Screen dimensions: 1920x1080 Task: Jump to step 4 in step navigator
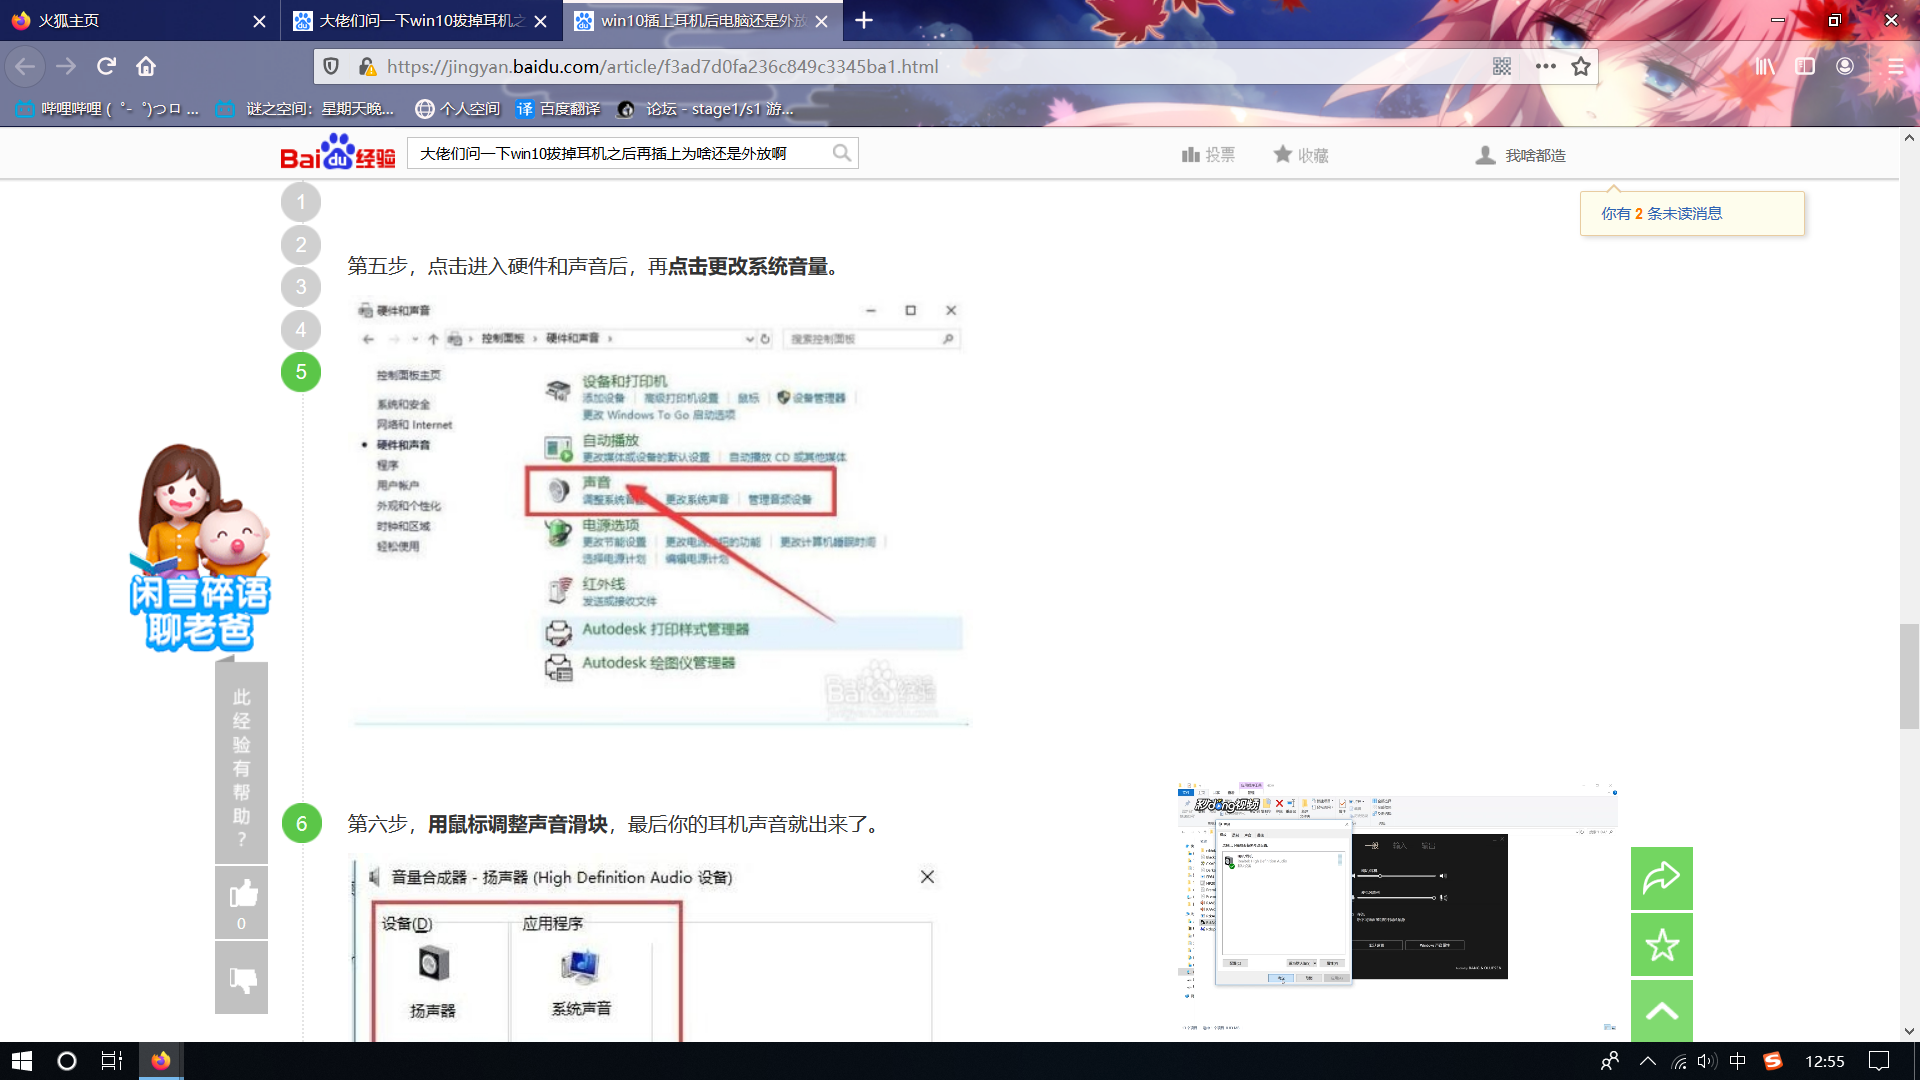click(x=301, y=330)
